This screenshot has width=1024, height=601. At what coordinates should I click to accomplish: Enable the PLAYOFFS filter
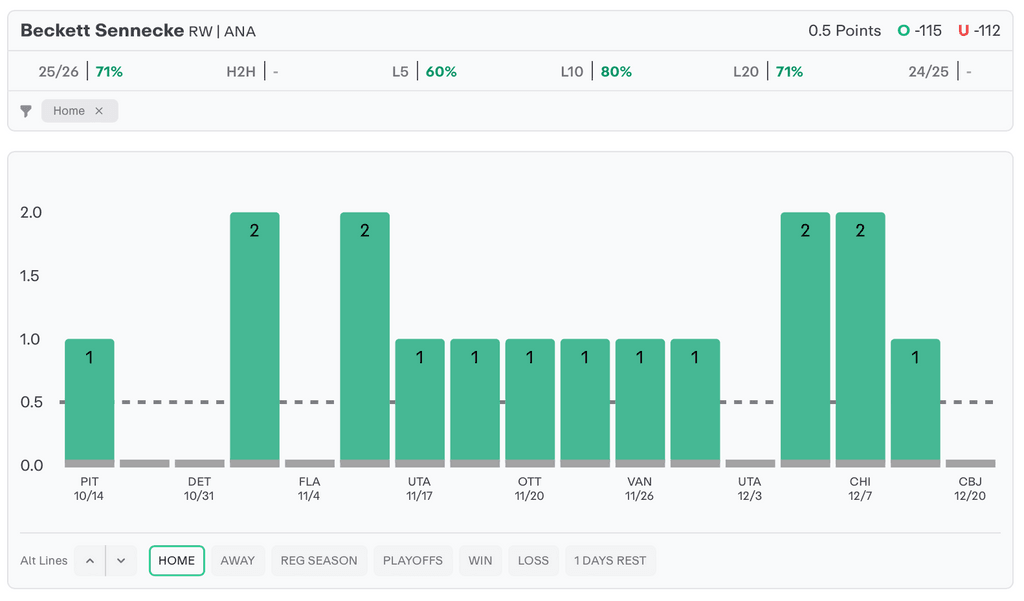coord(413,561)
